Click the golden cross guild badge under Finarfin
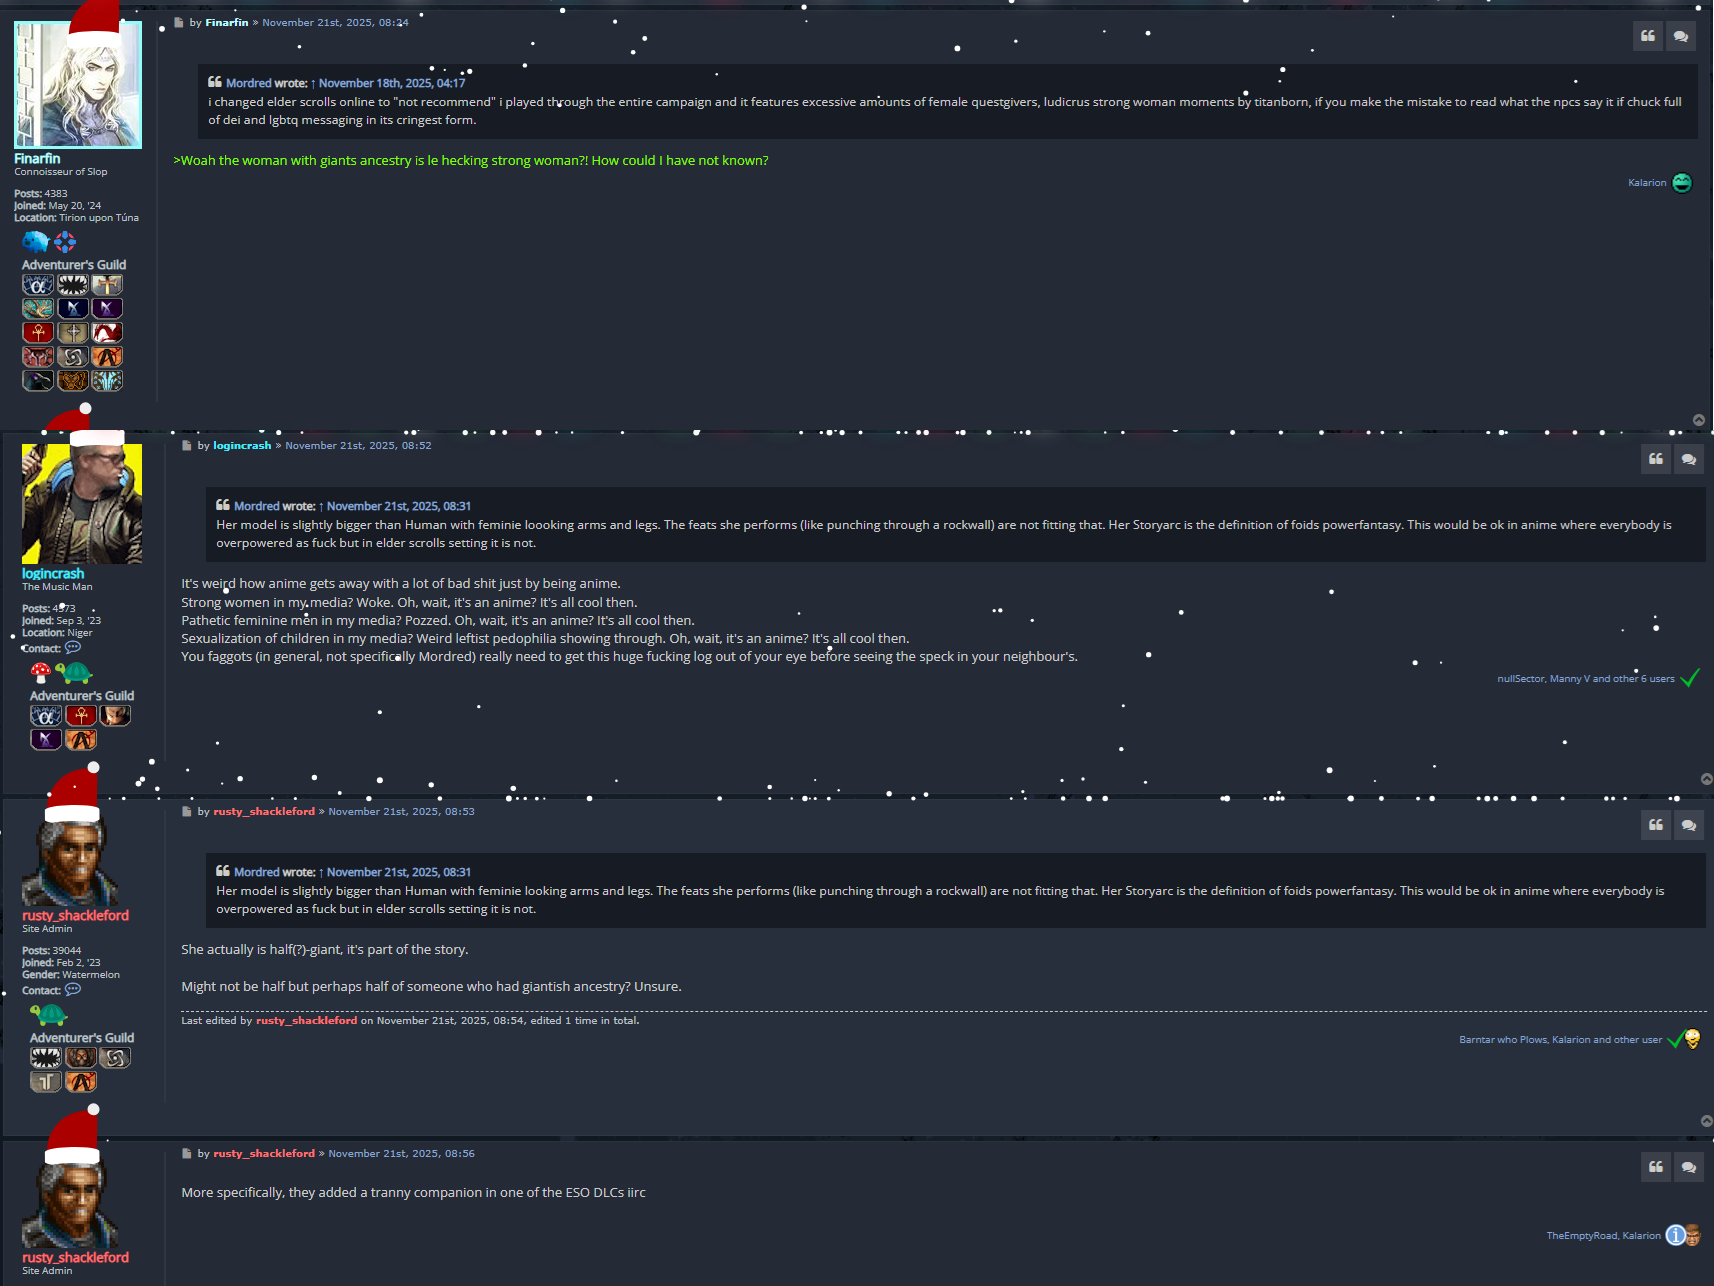Image resolution: width=1714 pixels, height=1286 pixels. 107,285
